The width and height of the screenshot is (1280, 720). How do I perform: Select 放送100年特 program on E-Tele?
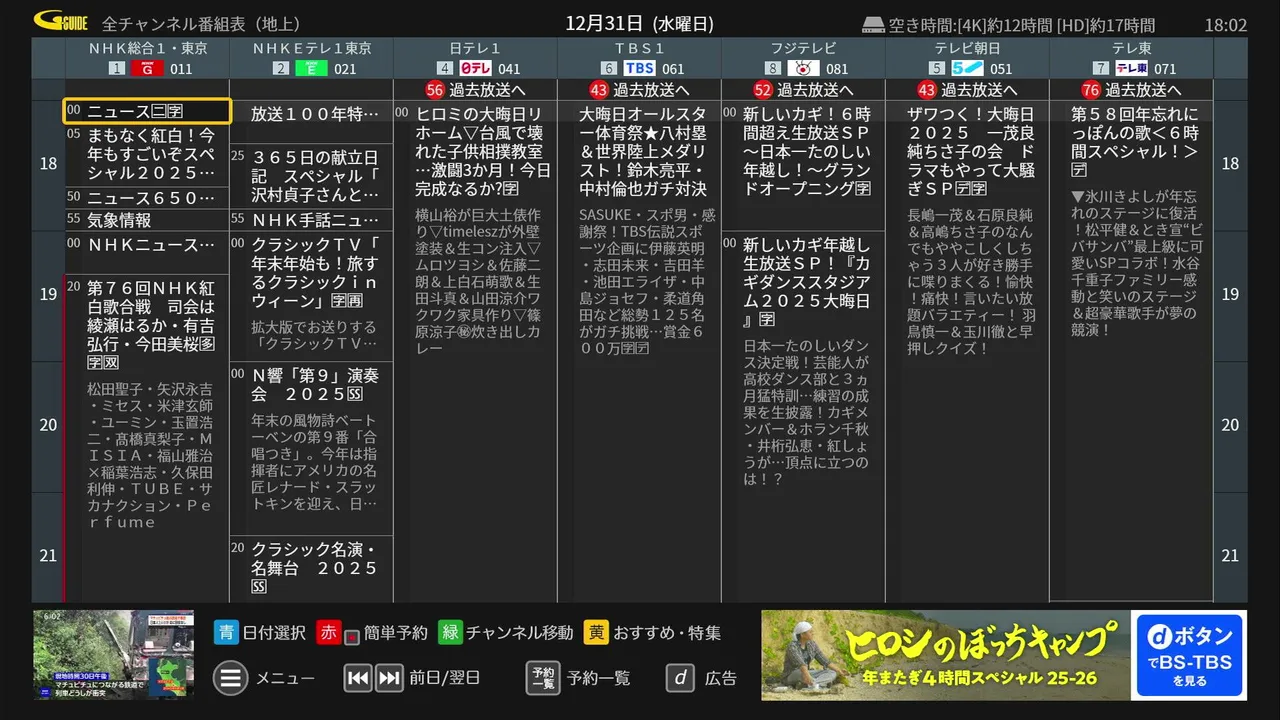coord(312,122)
